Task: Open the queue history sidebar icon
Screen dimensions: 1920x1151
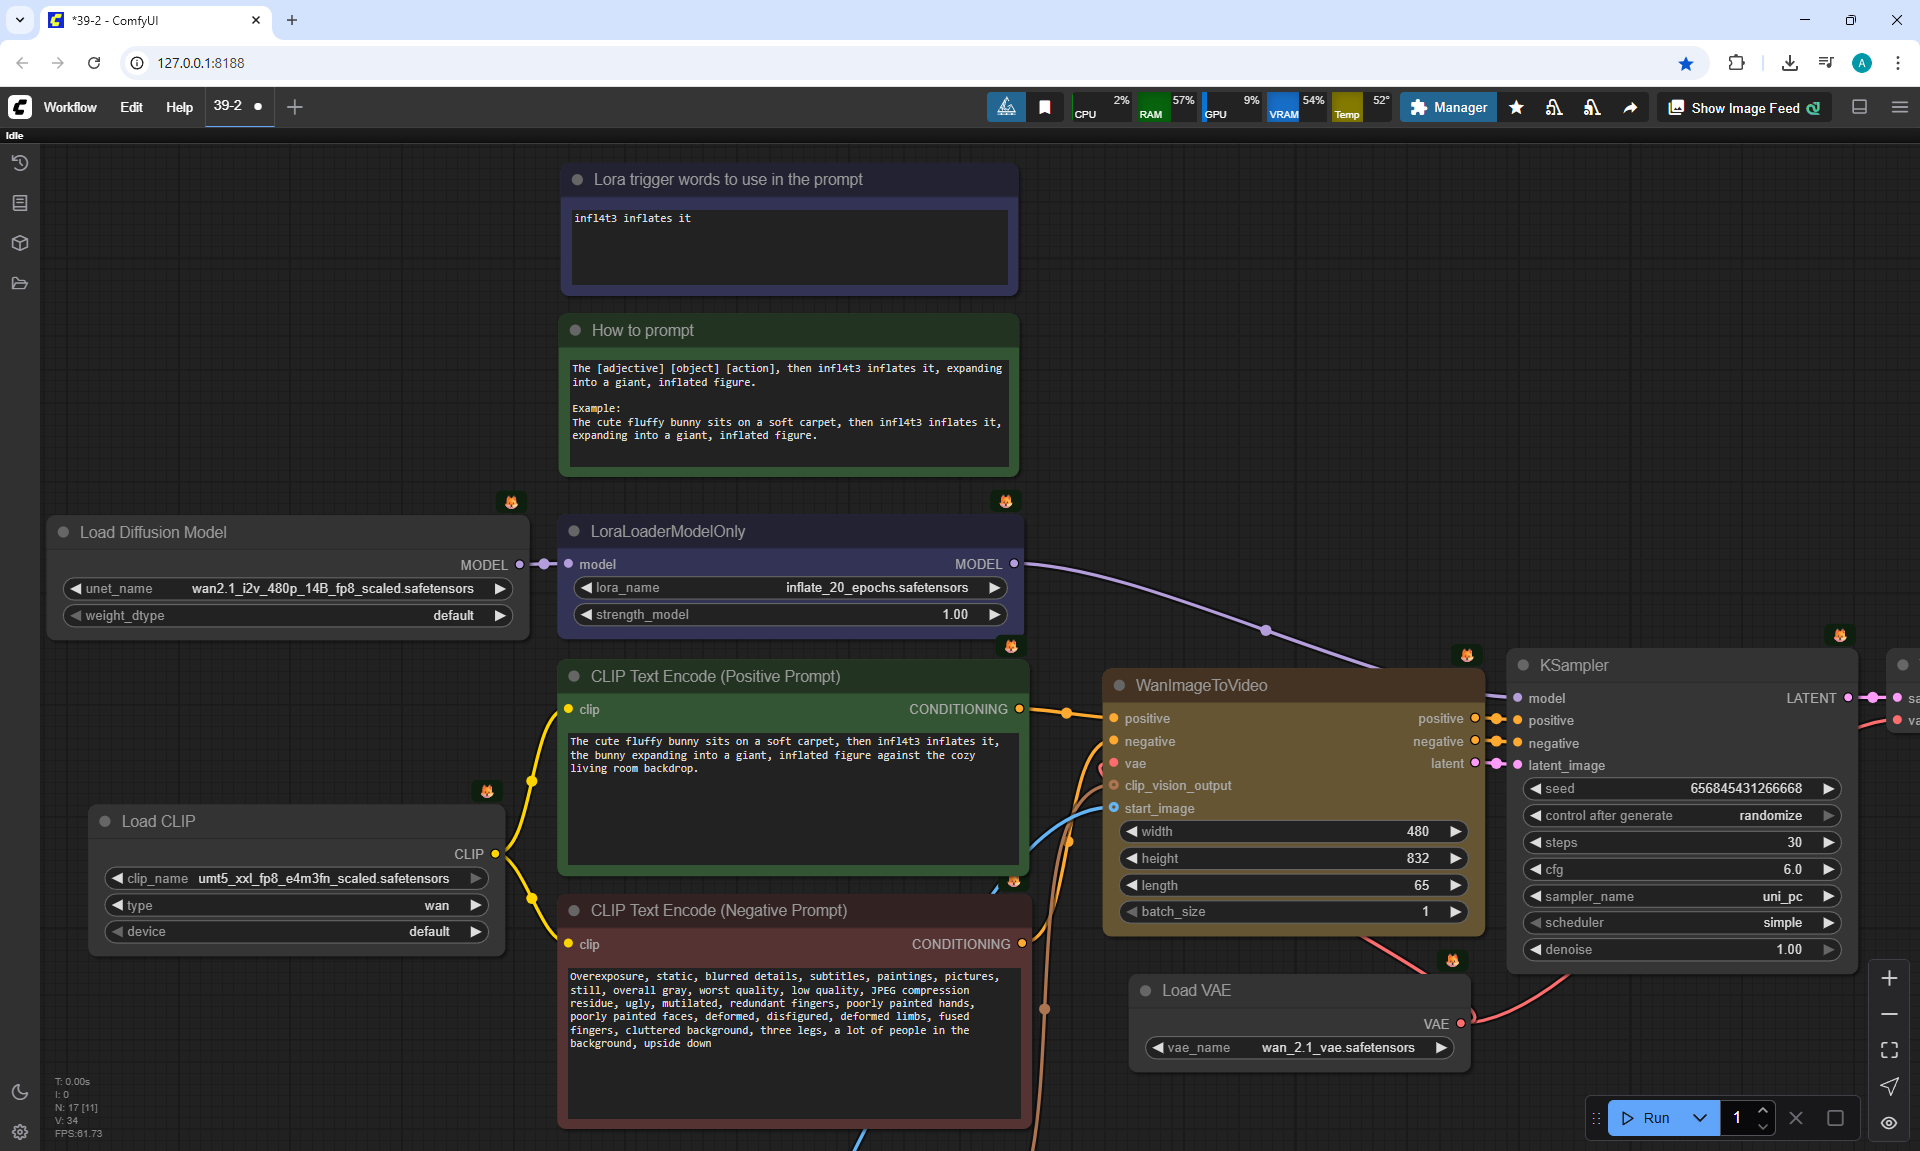Action: pos(19,163)
